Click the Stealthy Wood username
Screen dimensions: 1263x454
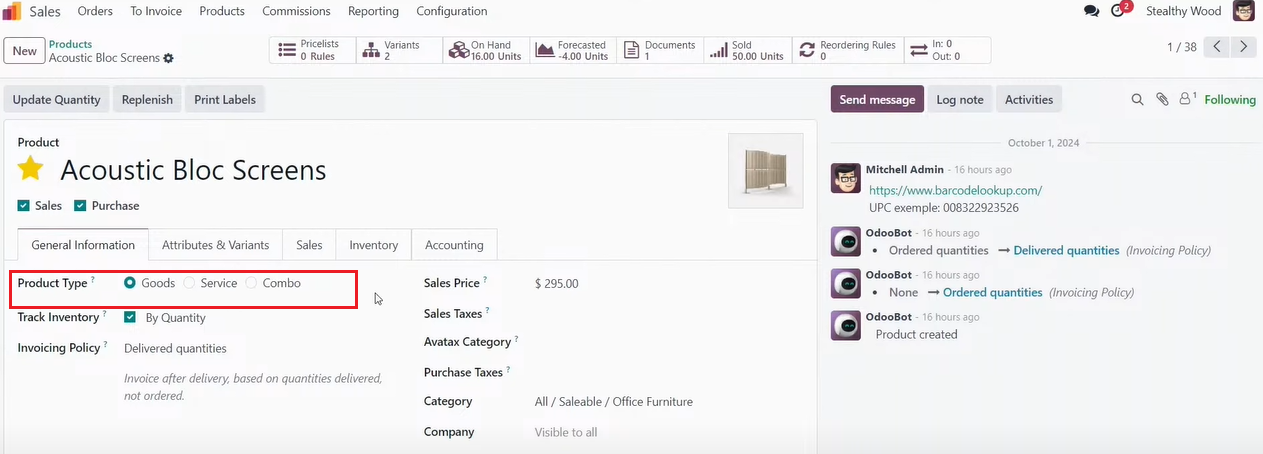pos(1183,11)
